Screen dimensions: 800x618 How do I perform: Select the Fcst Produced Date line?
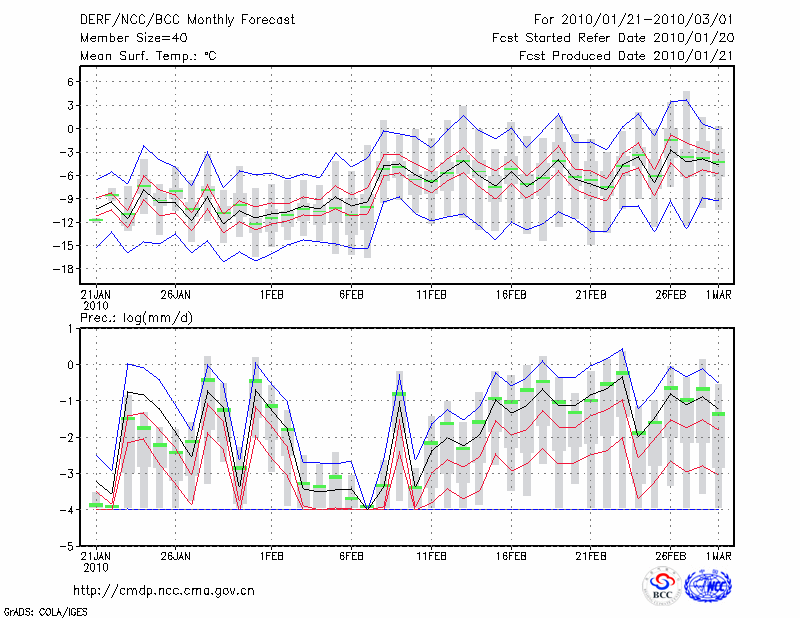pyautogui.click(x=619, y=56)
